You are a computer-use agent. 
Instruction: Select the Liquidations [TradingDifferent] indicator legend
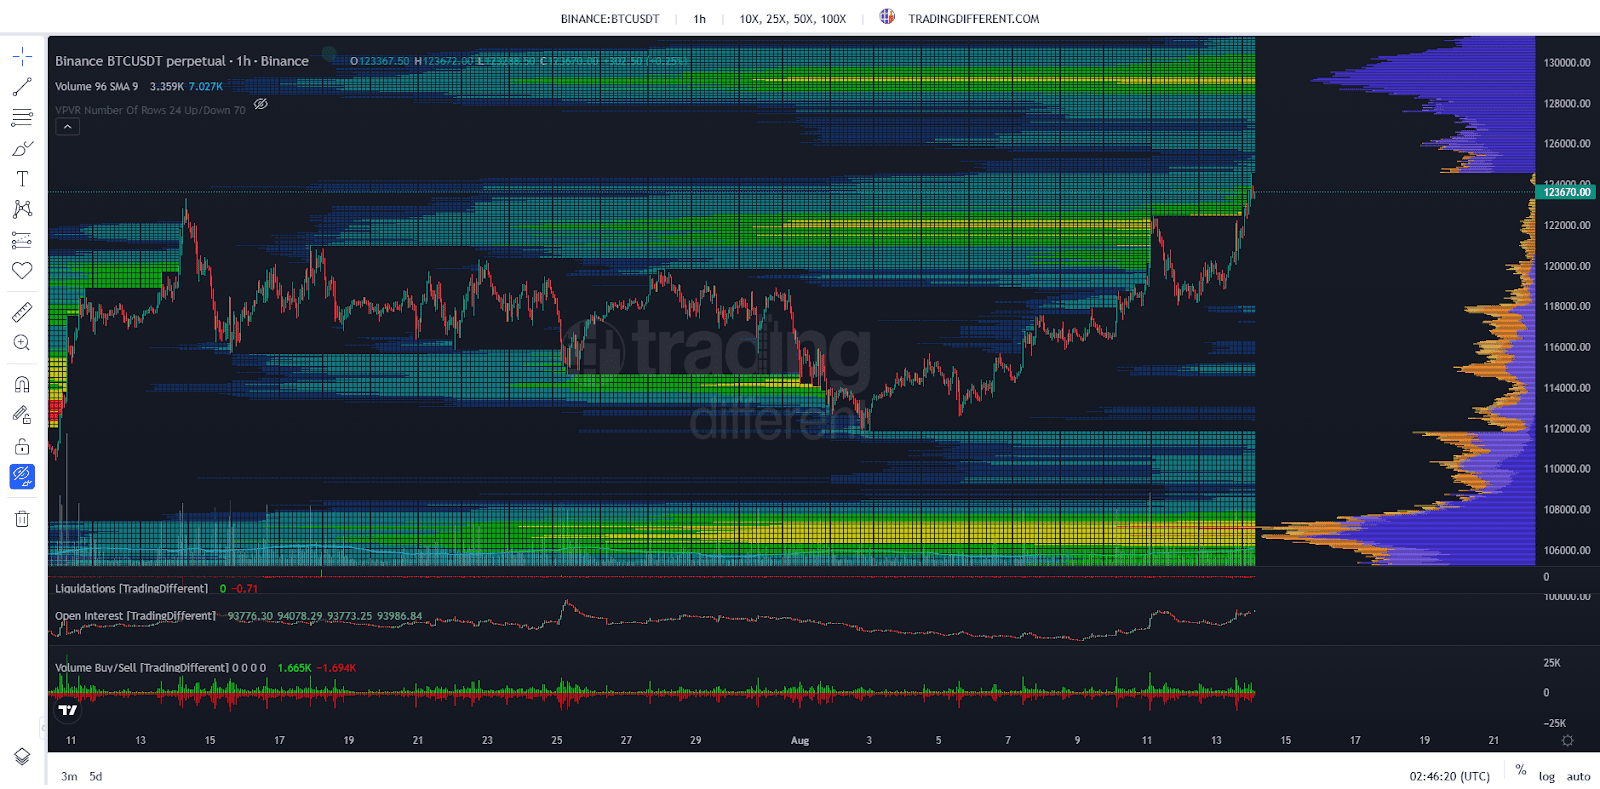131,588
